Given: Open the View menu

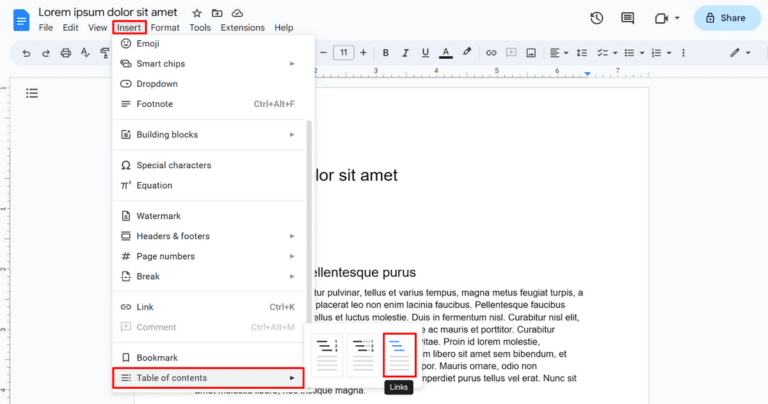Looking at the screenshot, I should pos(97,28).
